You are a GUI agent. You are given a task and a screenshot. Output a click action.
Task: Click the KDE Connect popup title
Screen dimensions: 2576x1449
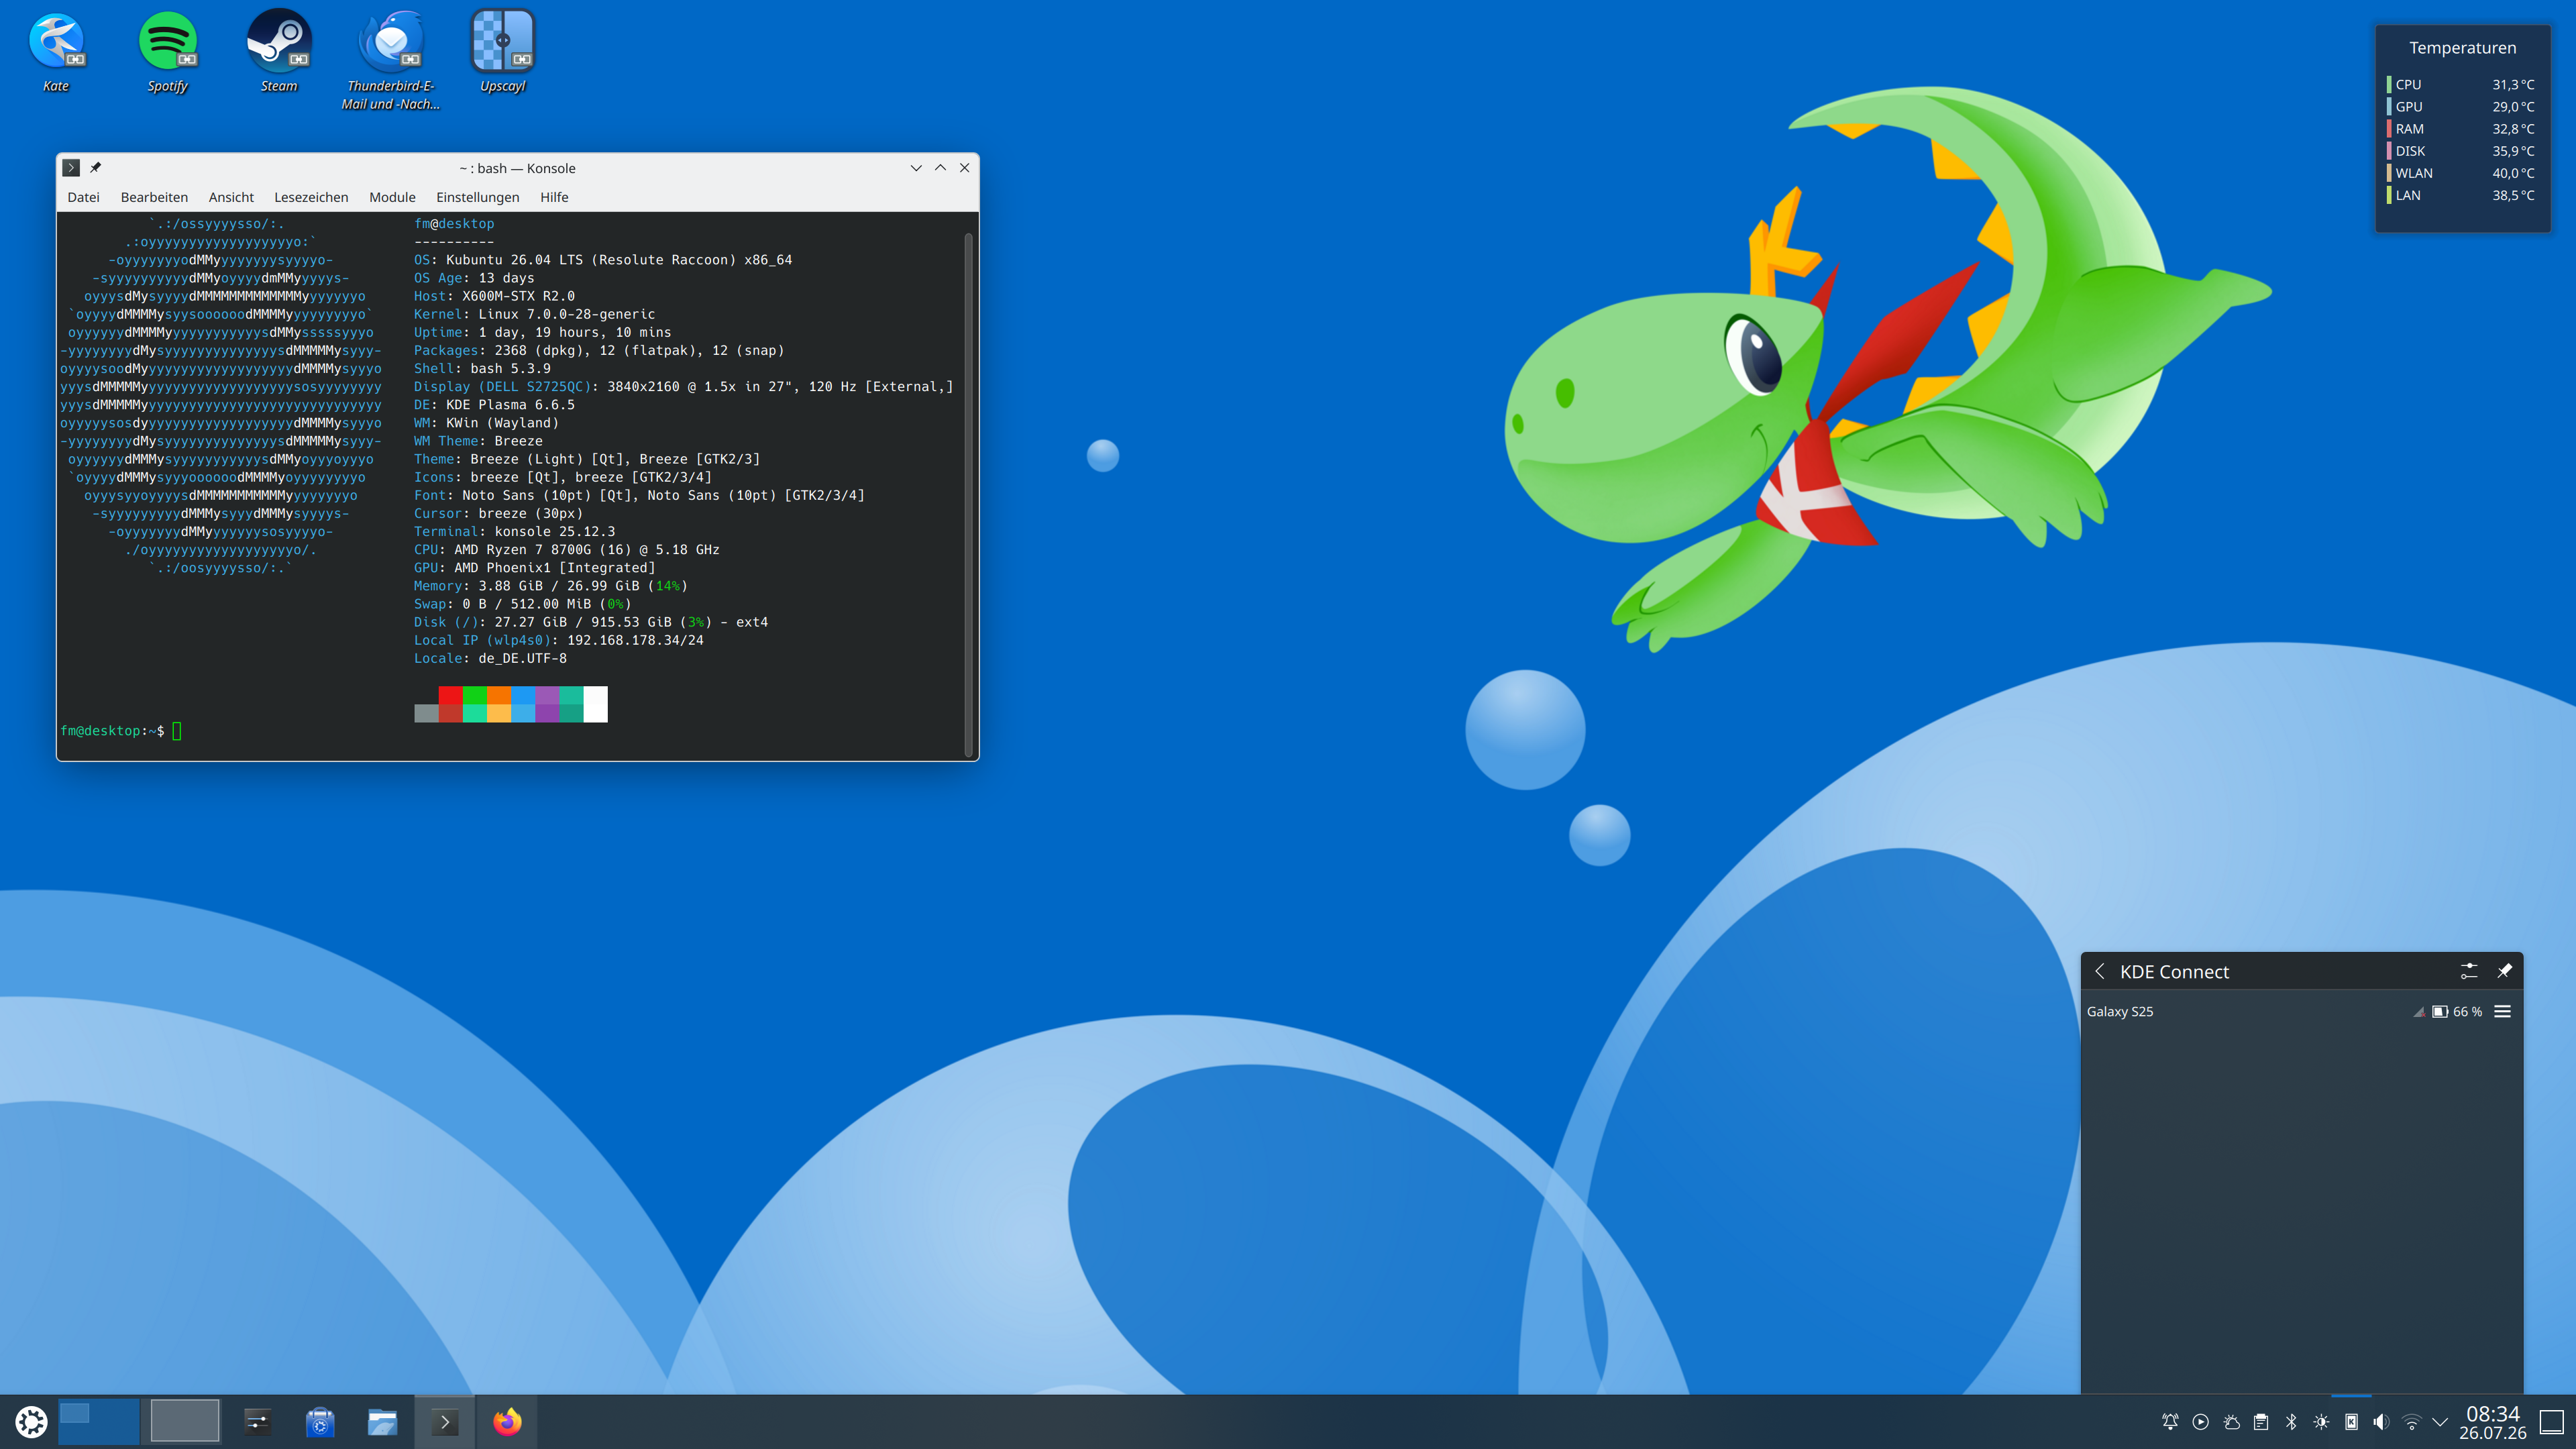click(2174, 971)
